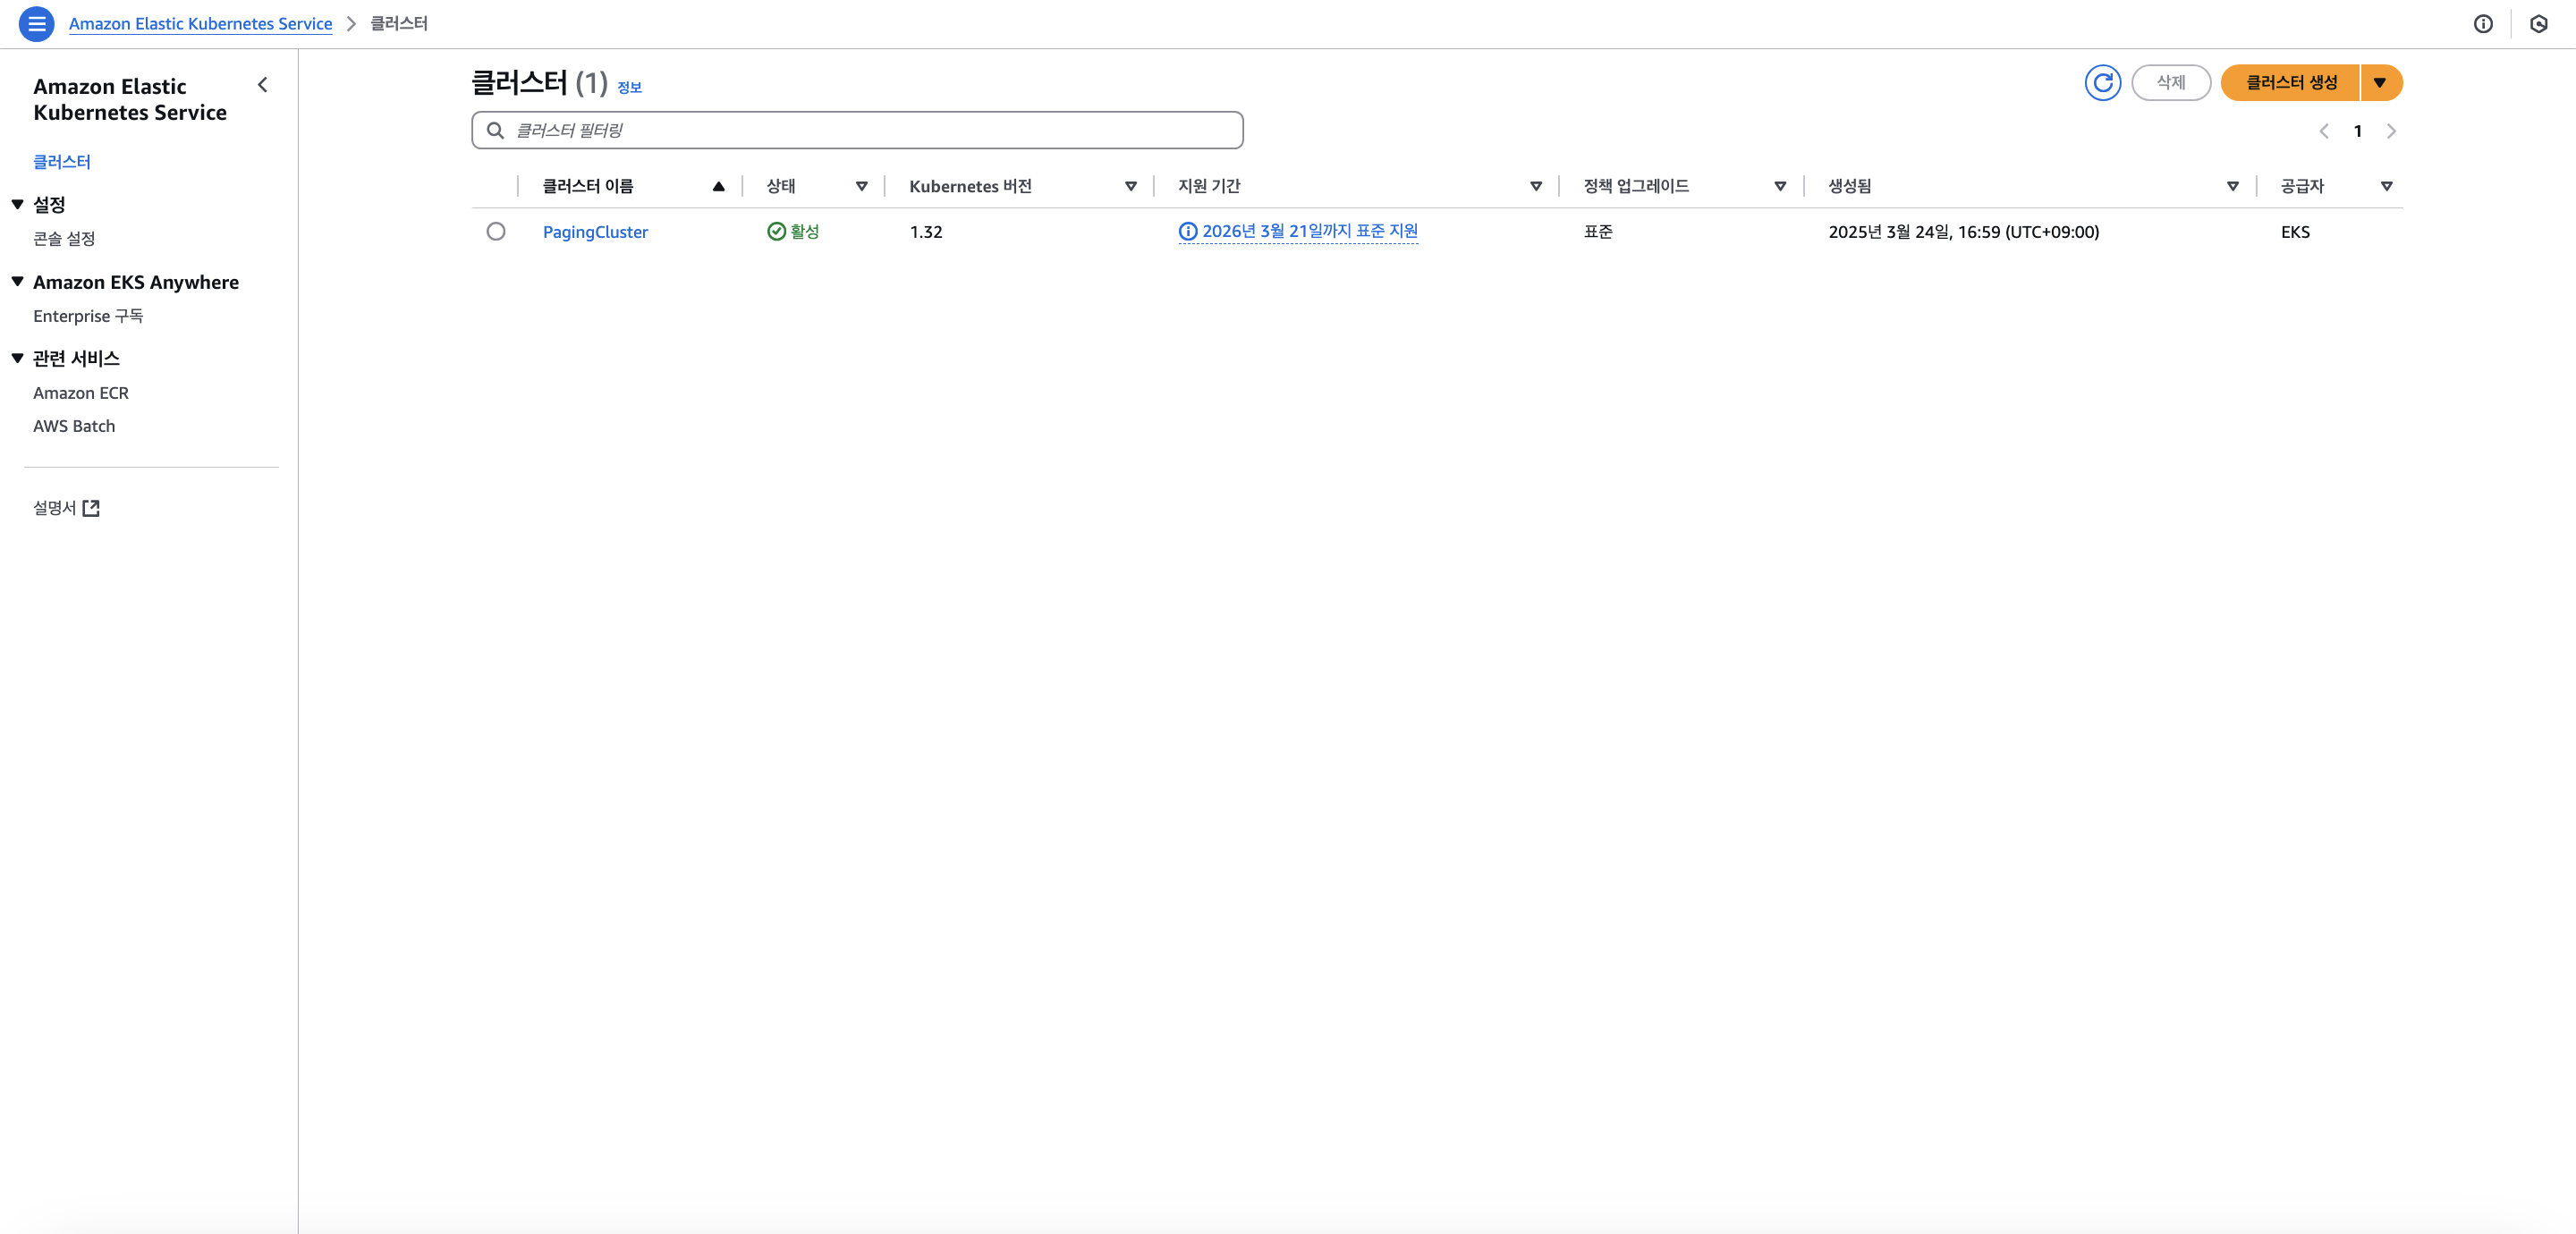Collapse the sidebar with the left chevron
2576x1234 pixels.
tap(263, 85)
